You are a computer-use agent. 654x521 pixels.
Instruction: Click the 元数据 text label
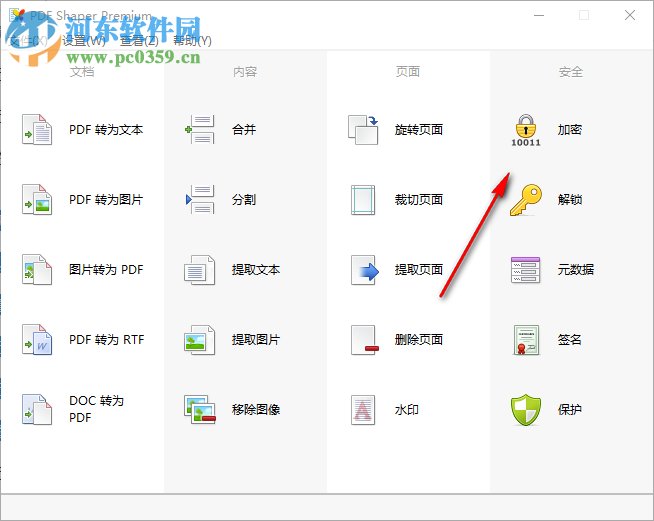pos(576,270)
